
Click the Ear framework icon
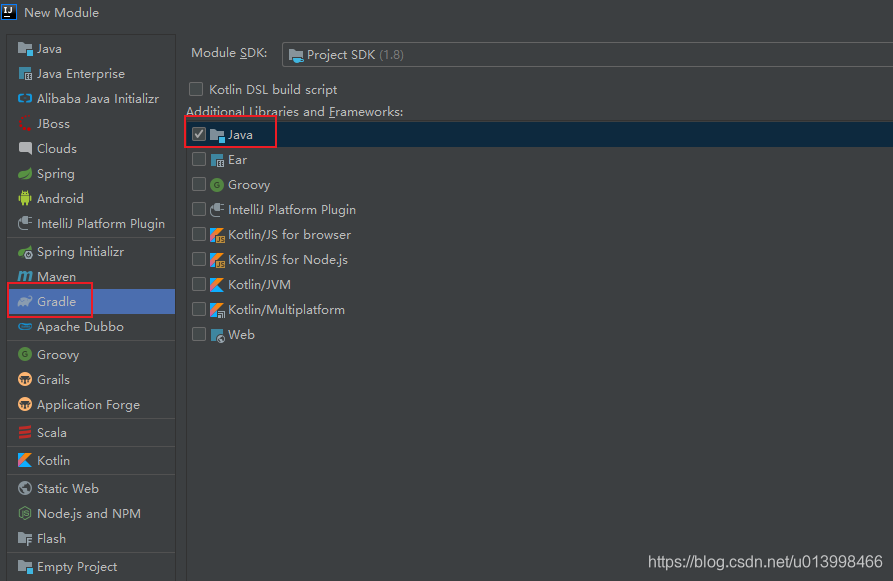click(218, 160)
